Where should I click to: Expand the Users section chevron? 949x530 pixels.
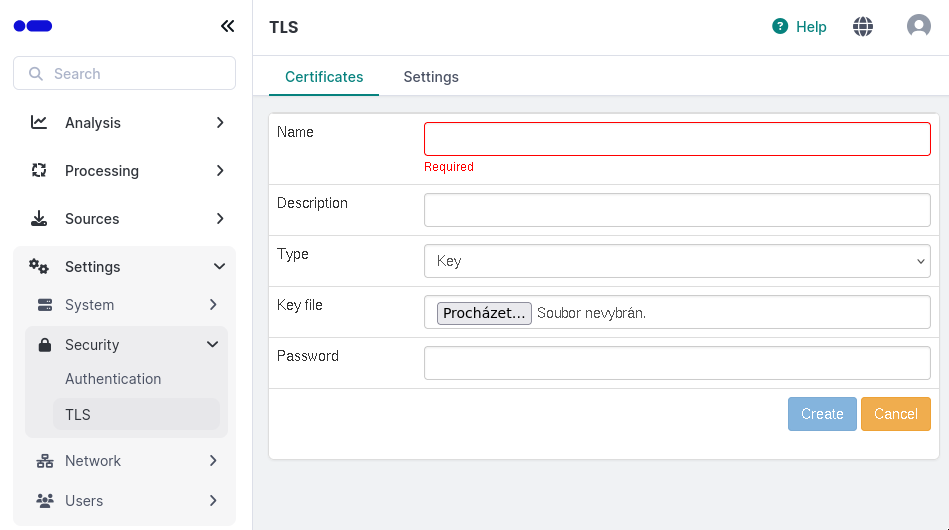coord(213,501)
